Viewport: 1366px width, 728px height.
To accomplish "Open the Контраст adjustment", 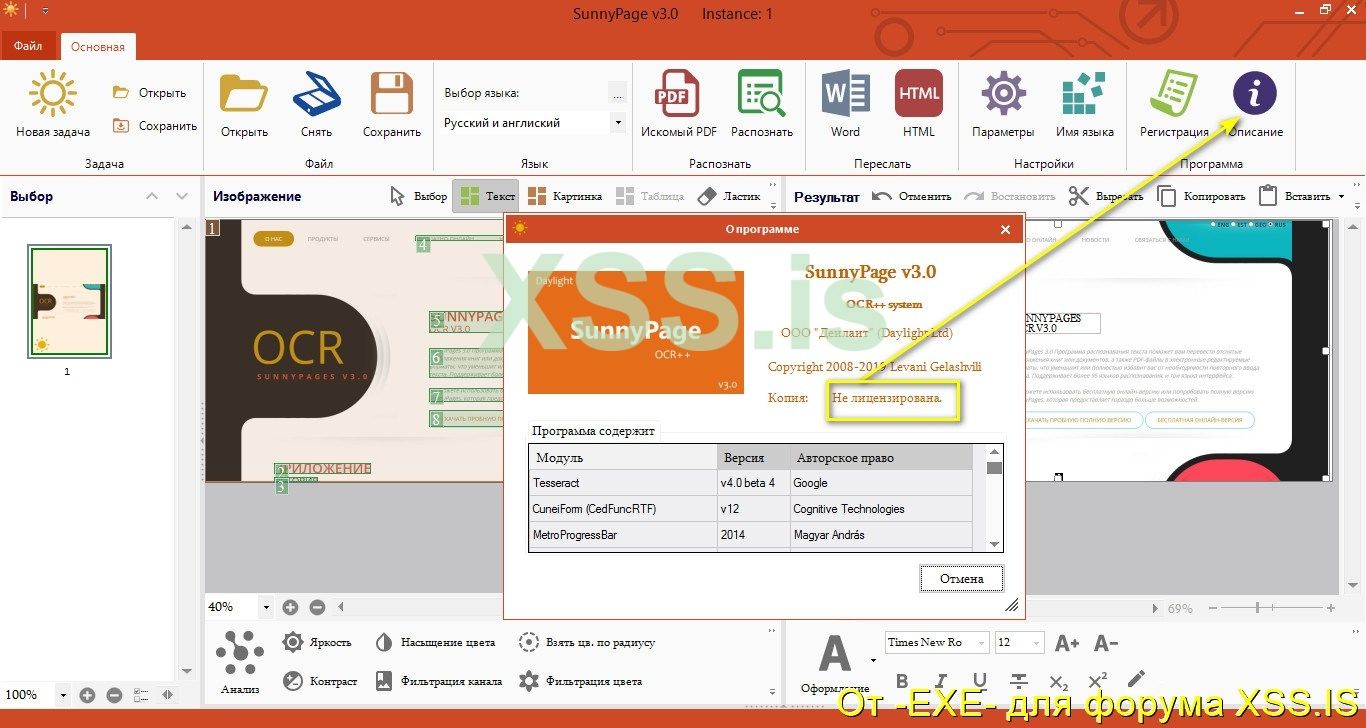I will 320,681.
